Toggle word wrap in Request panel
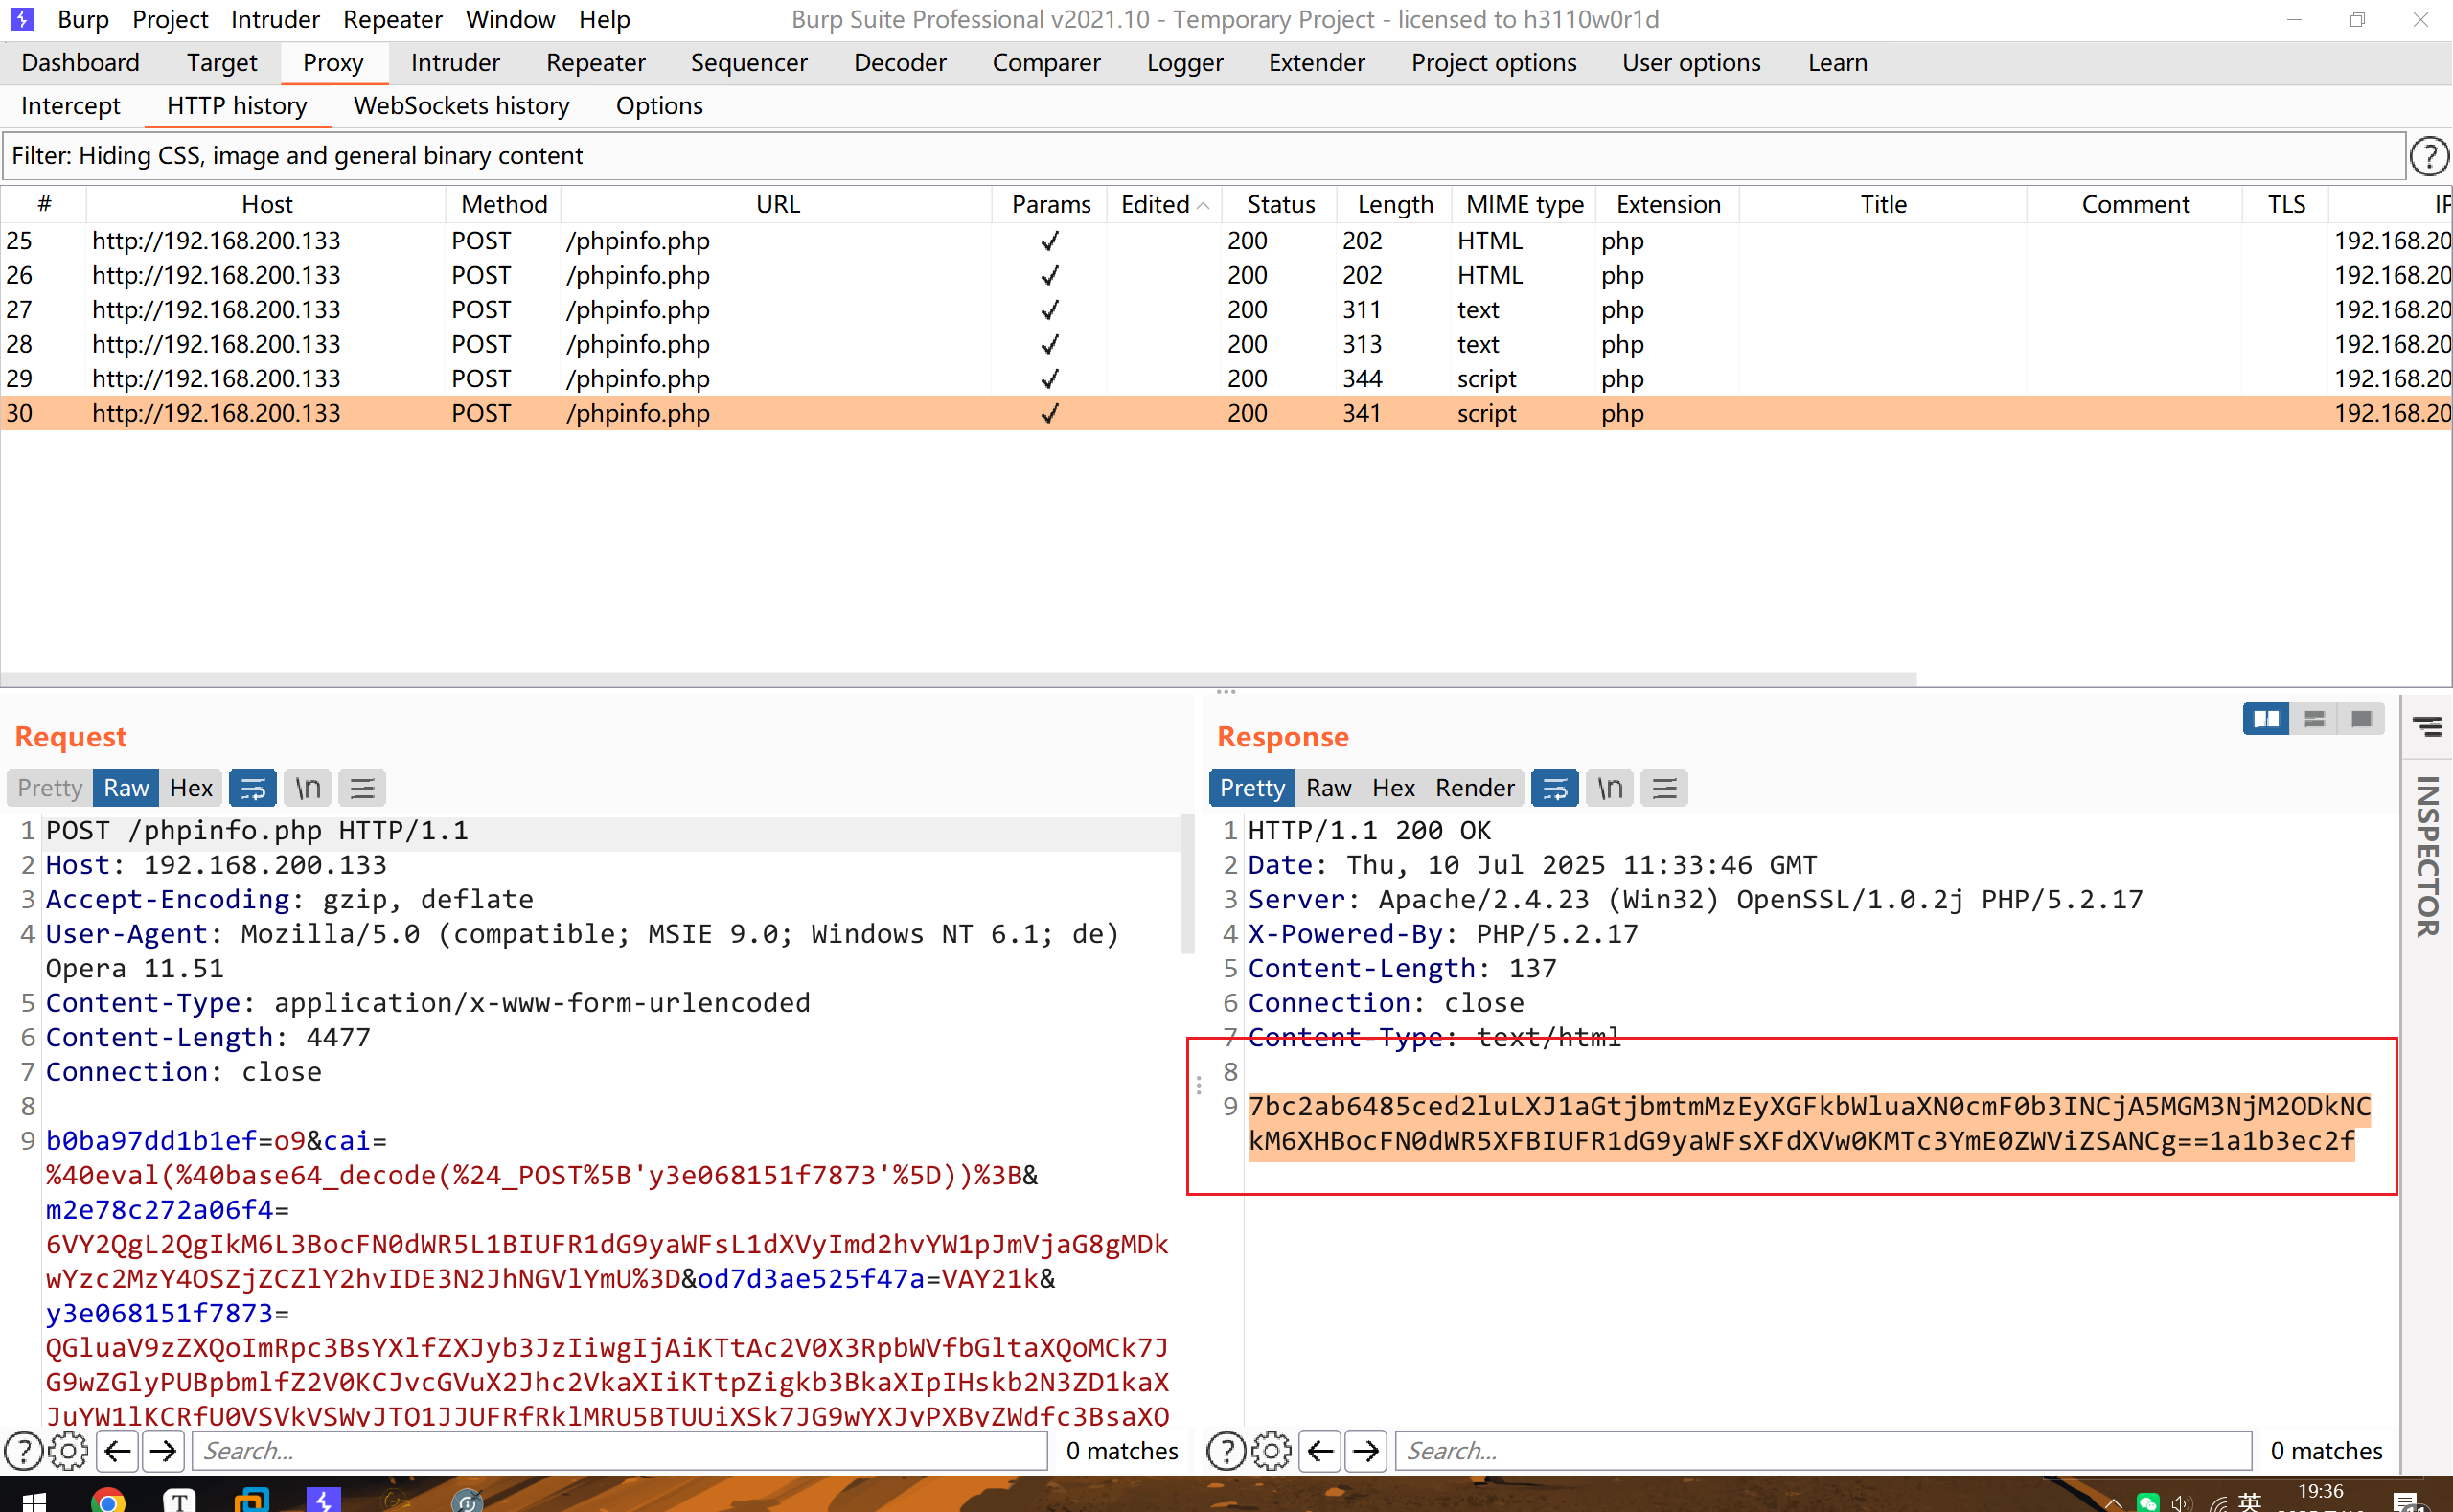Viewport: 2453px width, 1512px height. (253, 788)
